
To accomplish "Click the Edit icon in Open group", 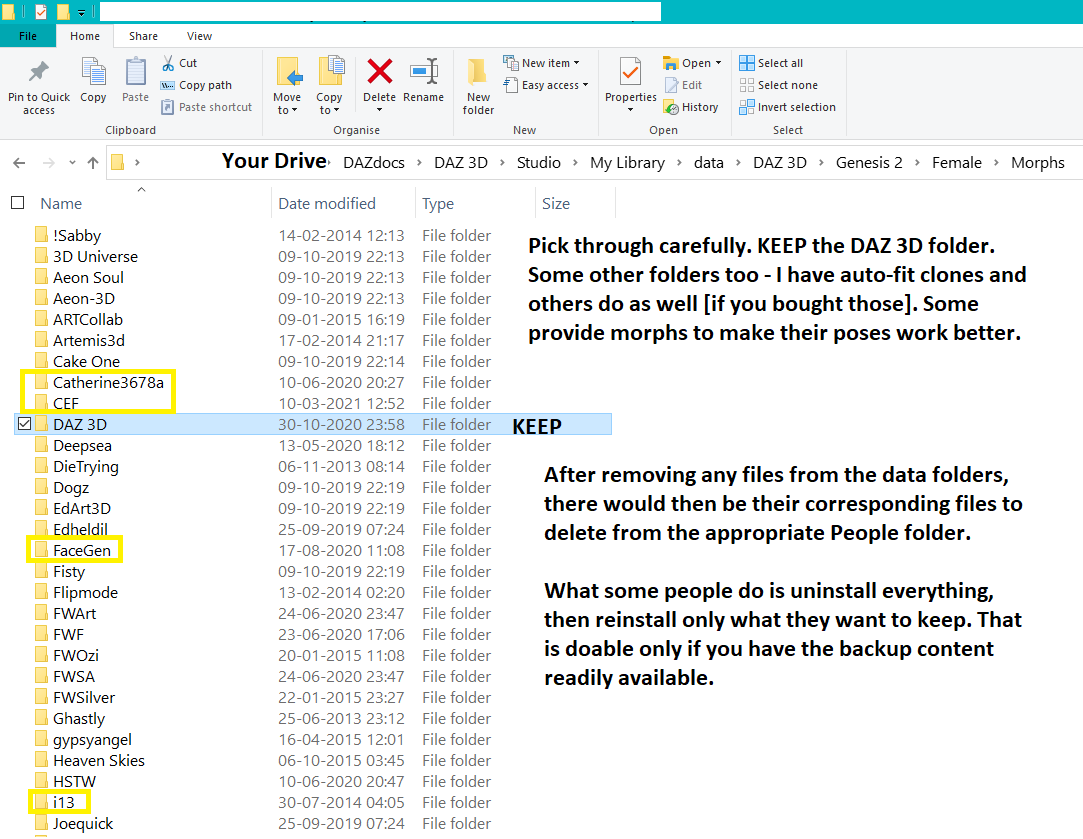I will coord(671,85).
